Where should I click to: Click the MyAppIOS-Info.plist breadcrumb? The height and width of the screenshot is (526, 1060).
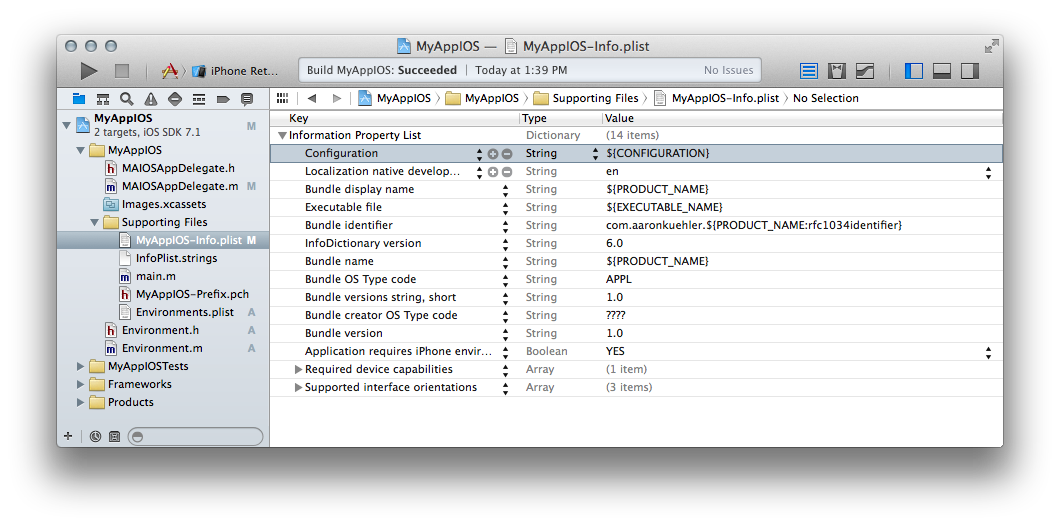pyautogui.click(x=715, y=98)
